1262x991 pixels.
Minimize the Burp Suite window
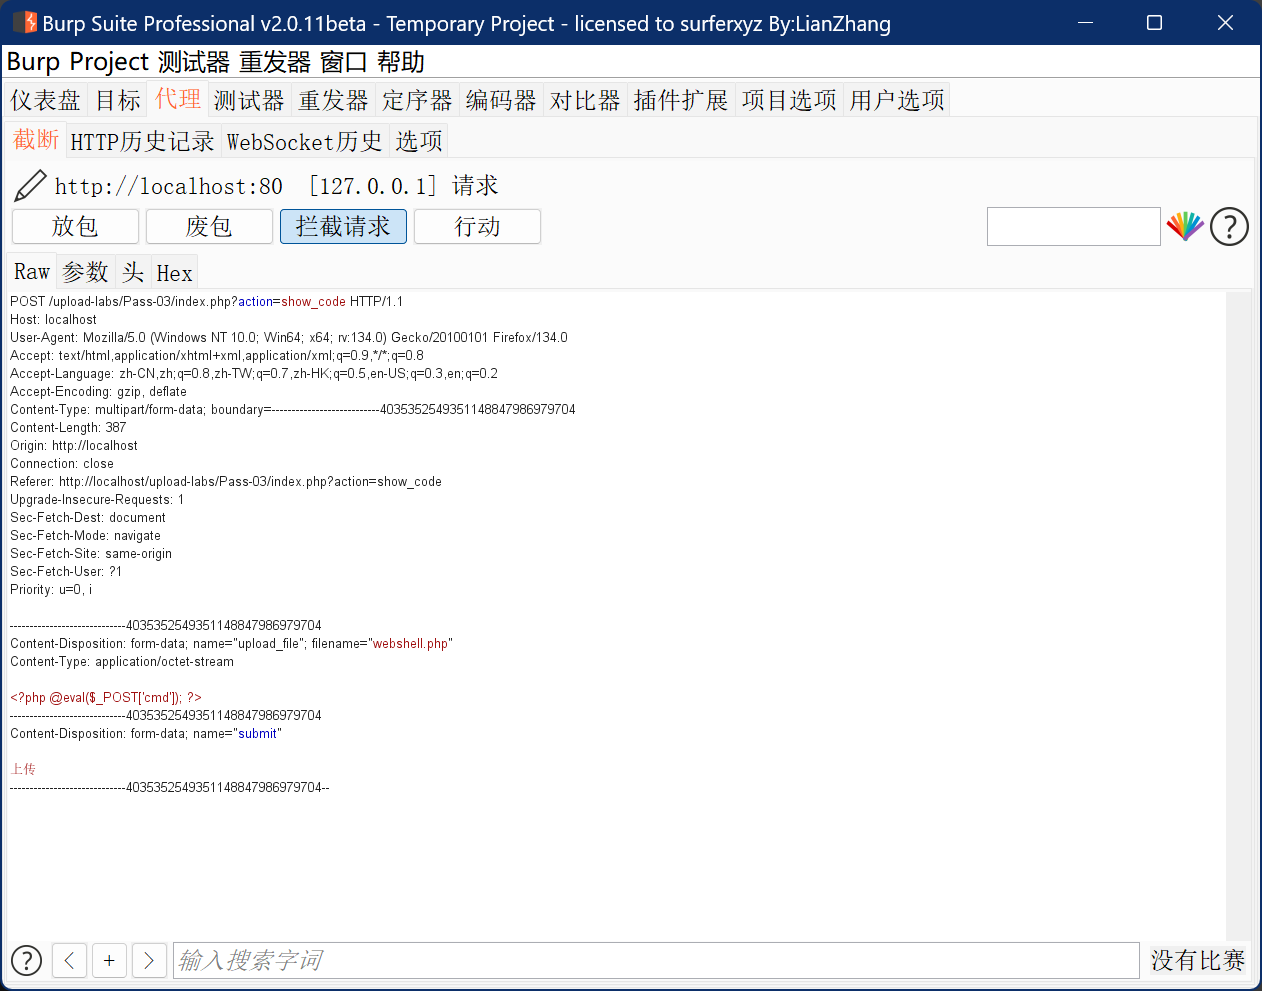(x=1086, y=22)
